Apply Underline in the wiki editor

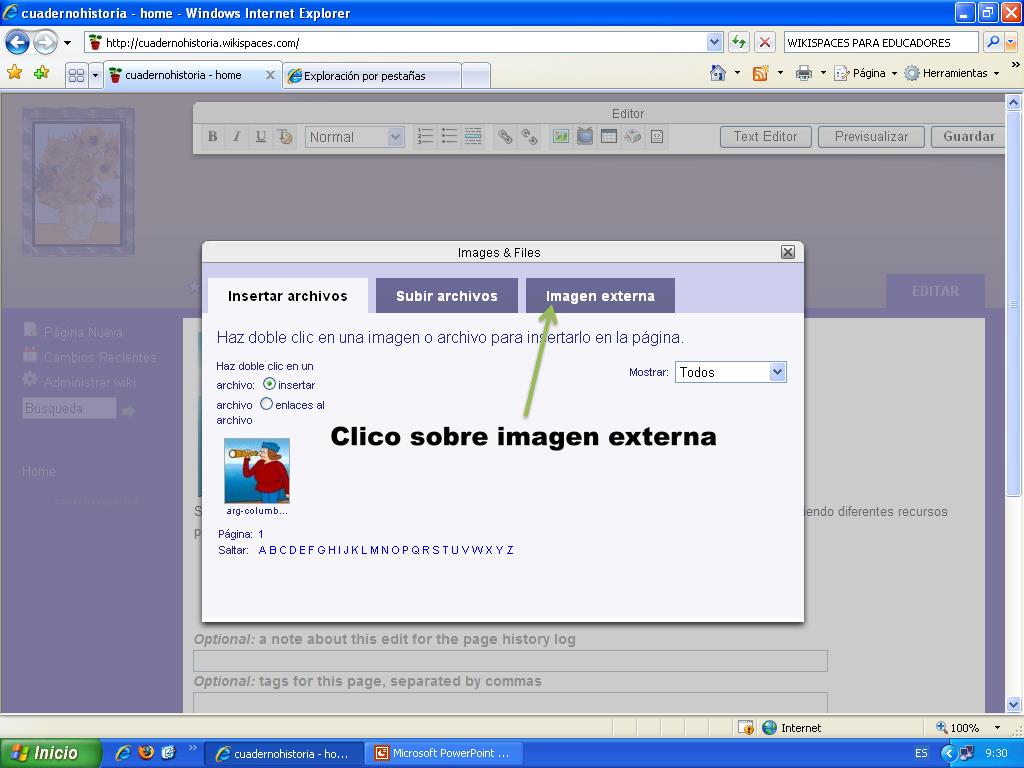tap(261, 136)
